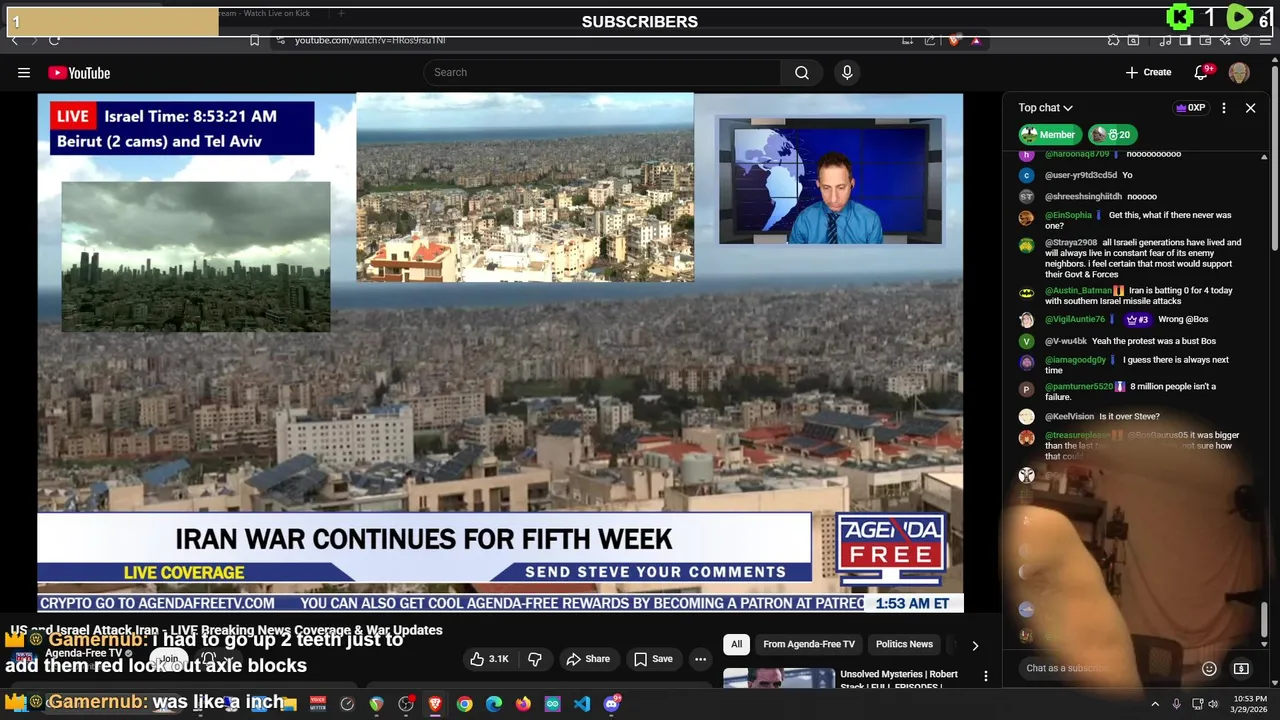Open the Brave playlist music icon

pos(1165,40)
